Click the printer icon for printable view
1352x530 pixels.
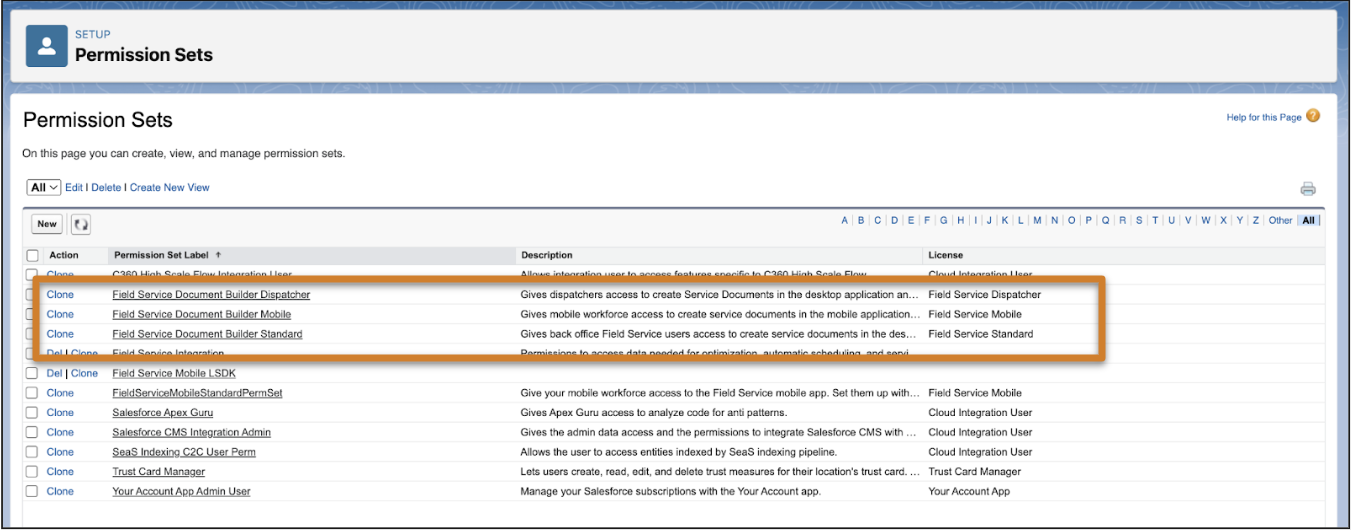pos(1308,188)
